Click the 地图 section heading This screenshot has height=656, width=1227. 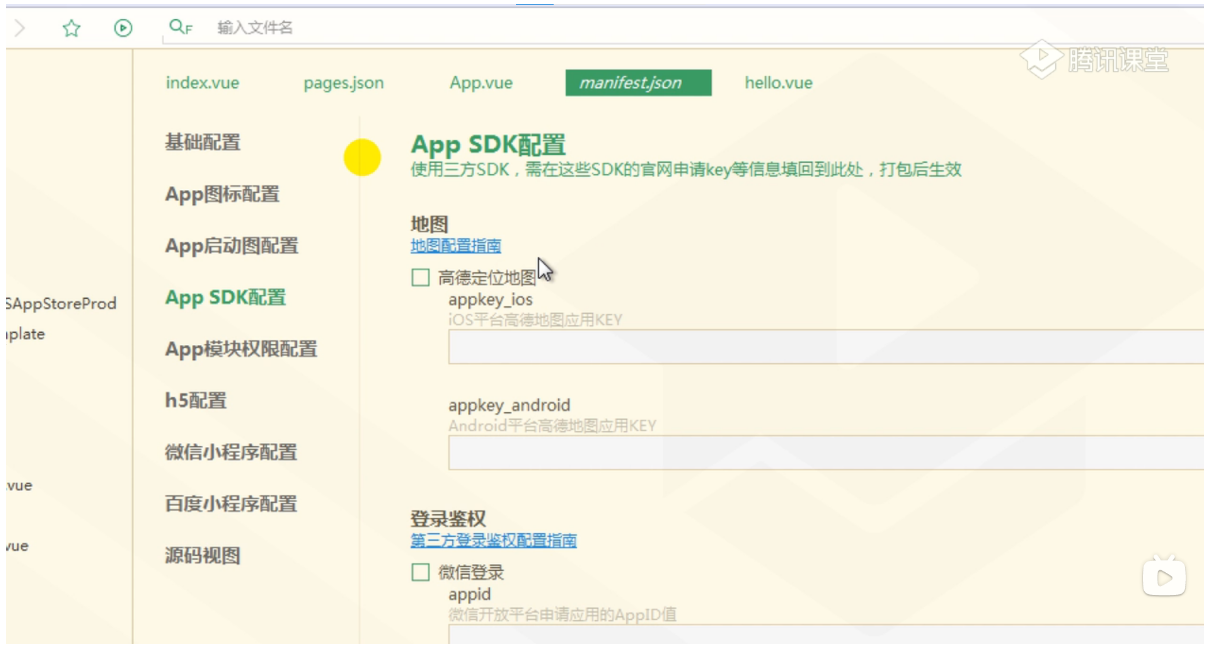coord(429,224)
